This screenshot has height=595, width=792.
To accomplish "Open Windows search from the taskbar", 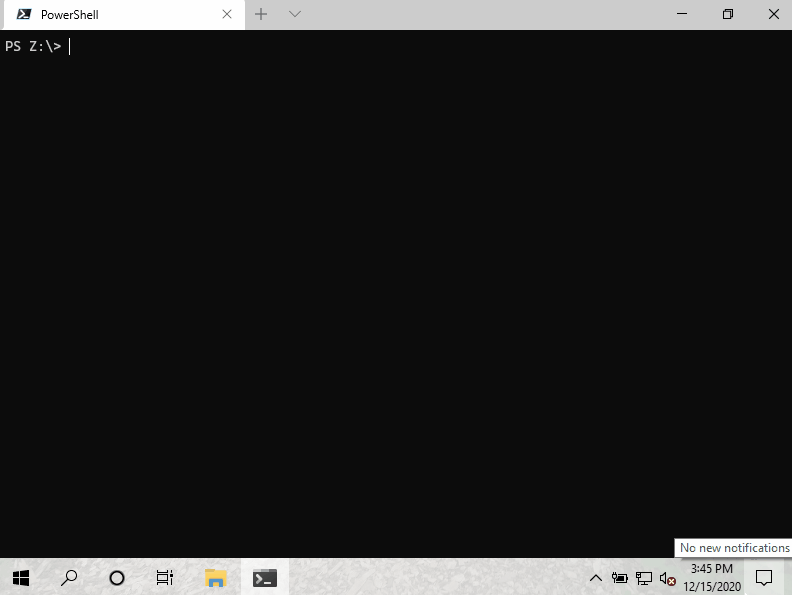I will [69, 577].
